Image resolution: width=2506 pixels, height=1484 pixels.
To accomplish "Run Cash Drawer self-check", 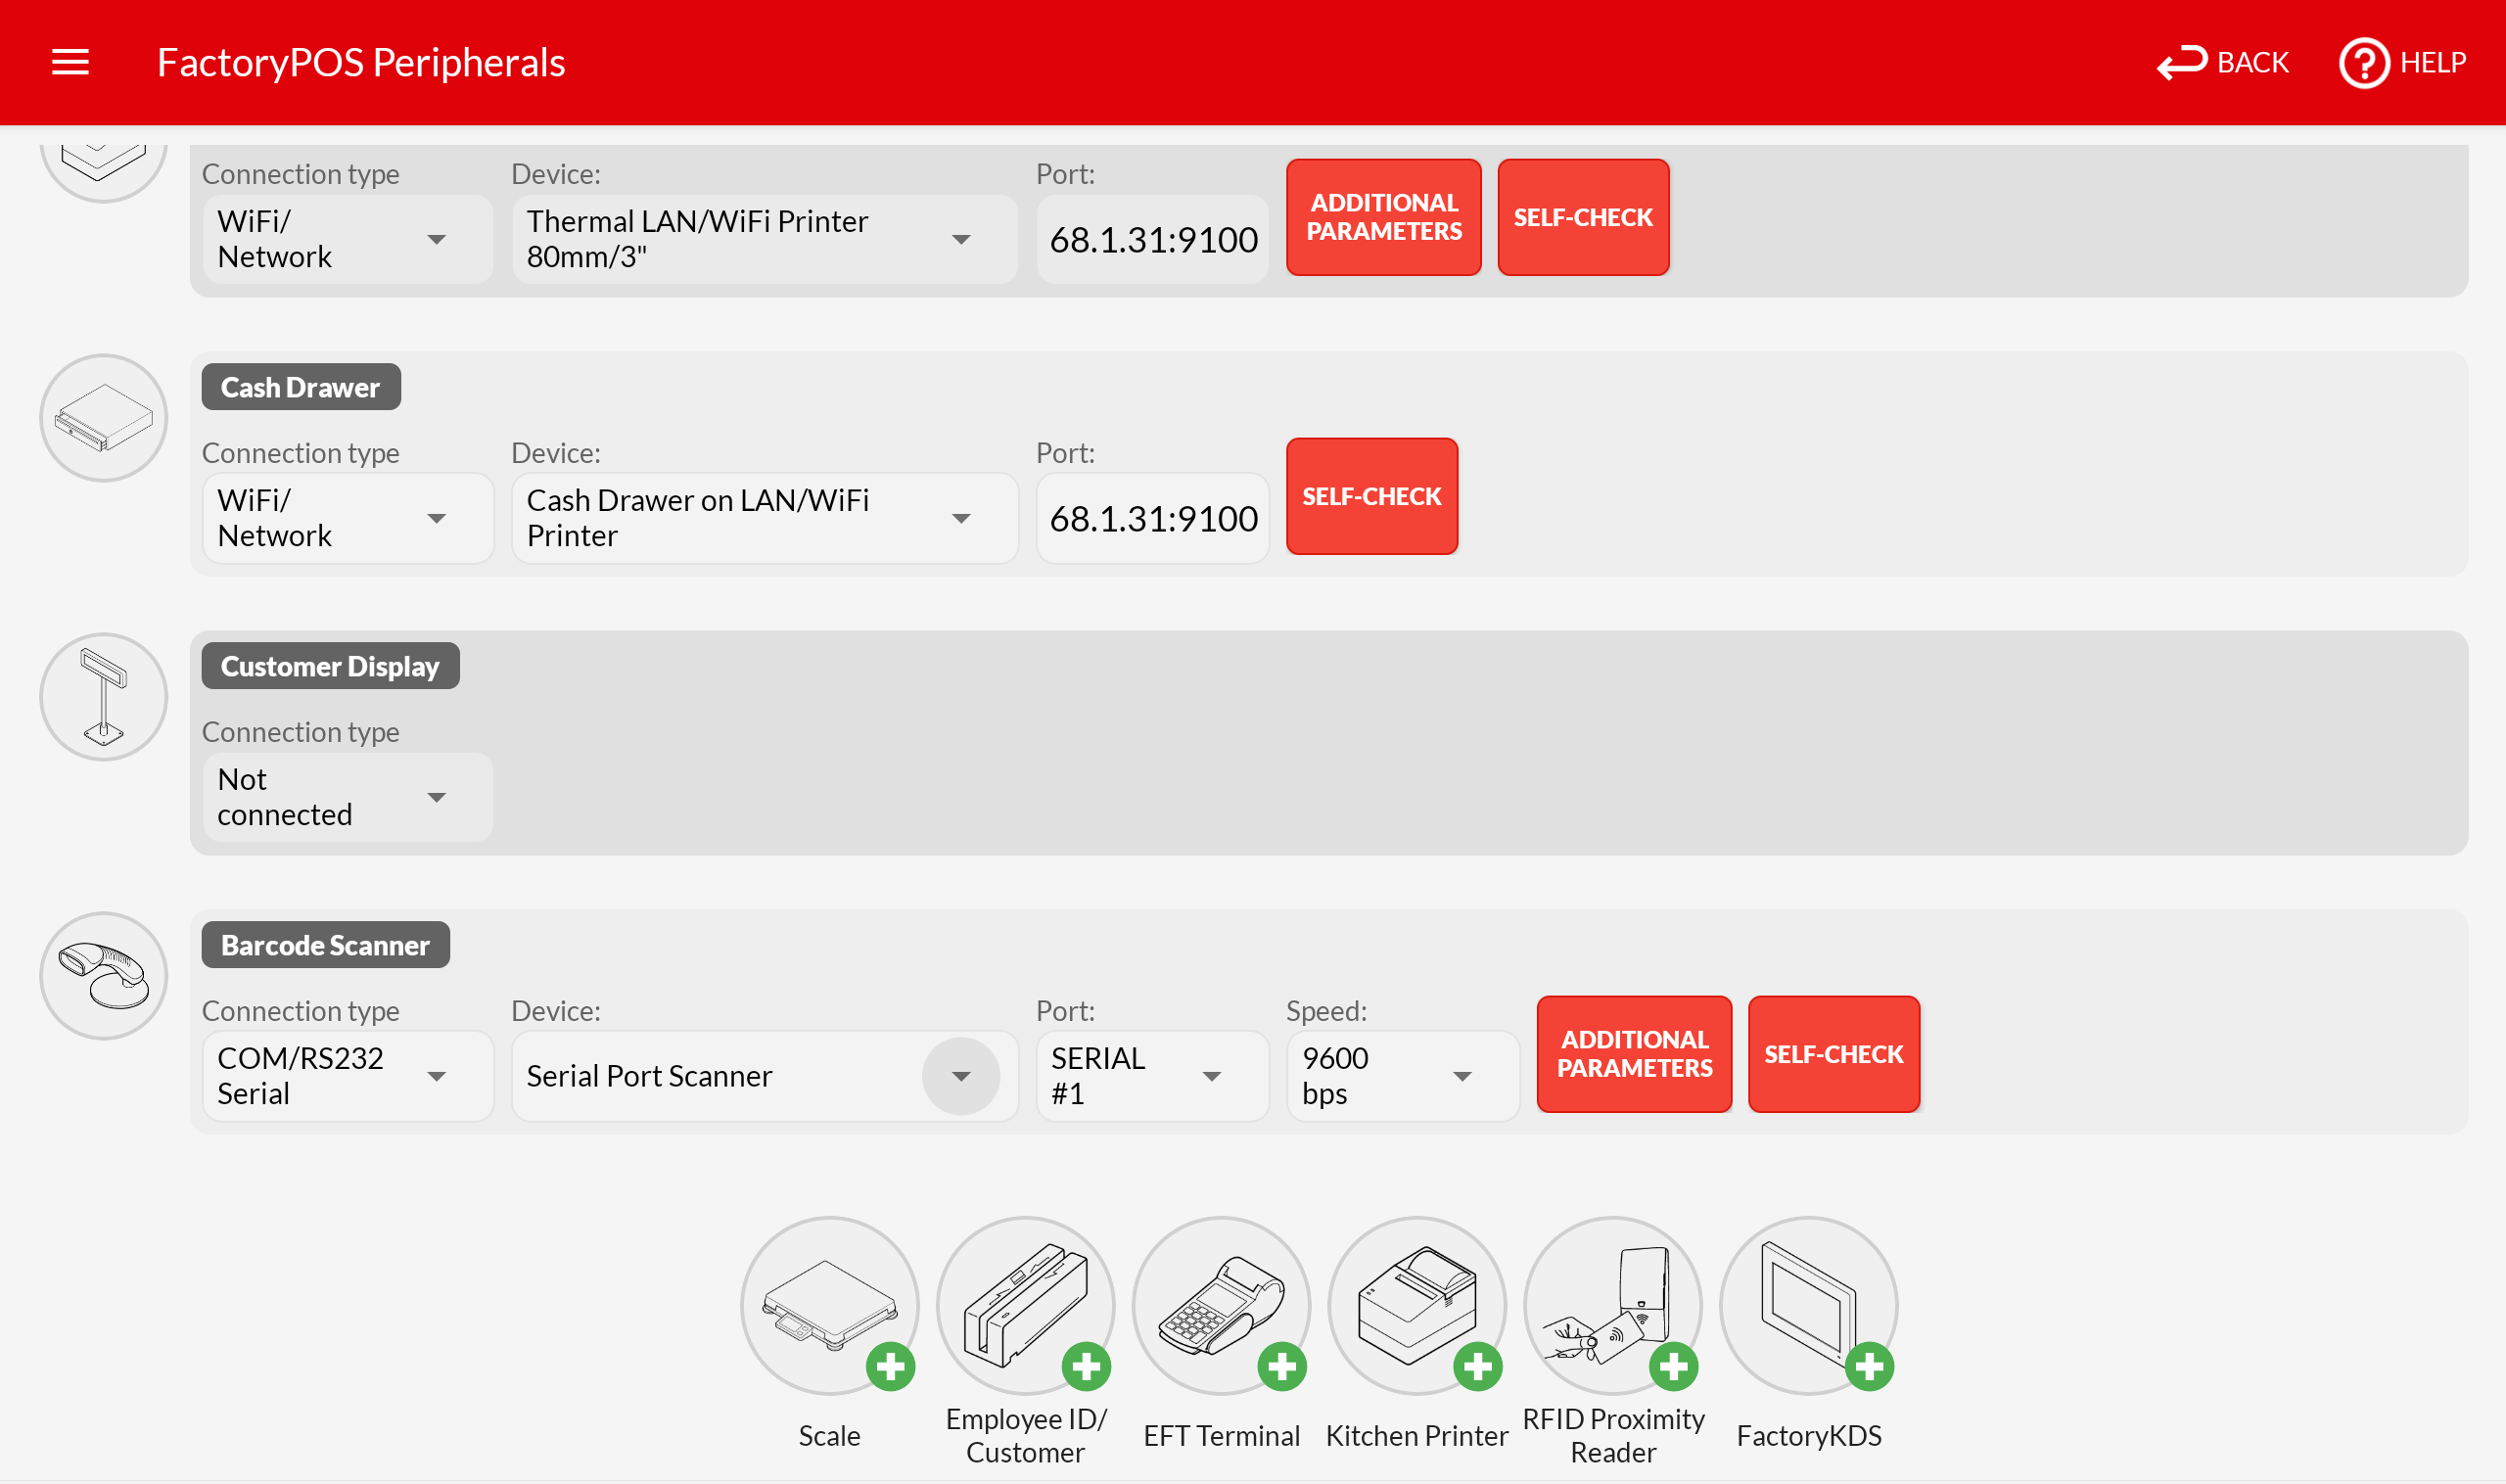I will point(1371,496).
